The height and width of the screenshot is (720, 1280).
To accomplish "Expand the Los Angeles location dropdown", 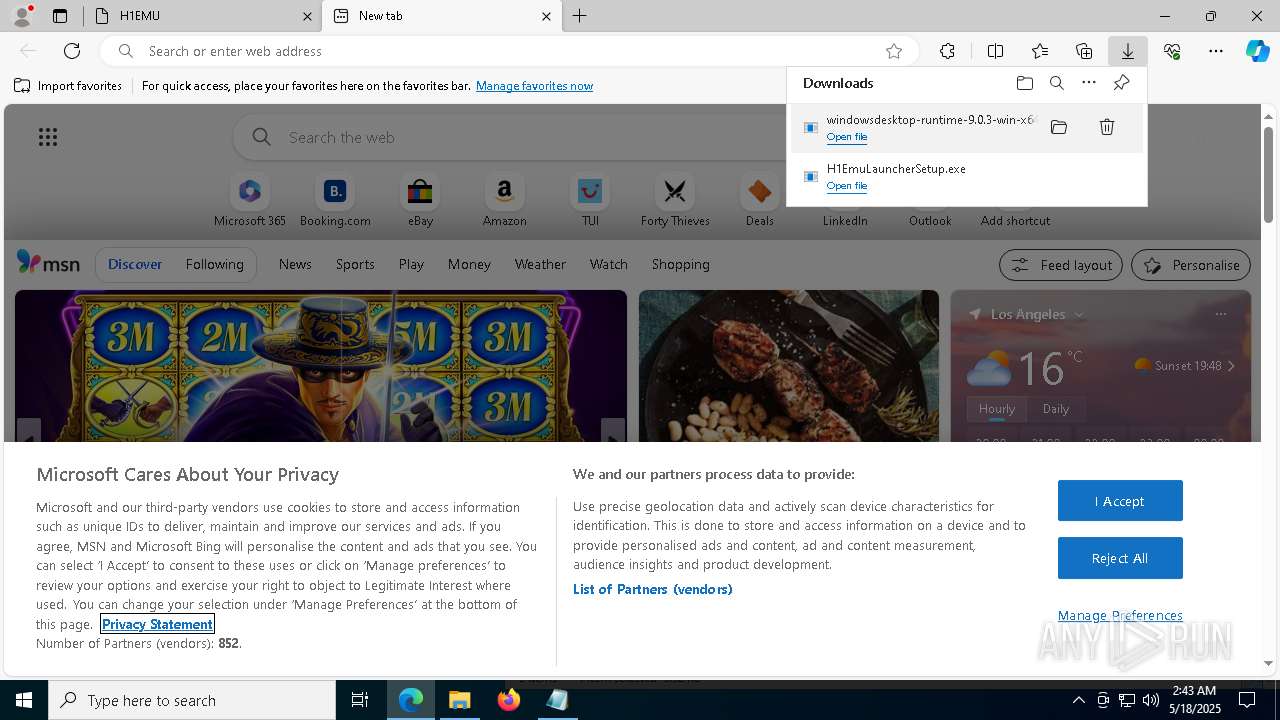I will tap(1079, 315).
